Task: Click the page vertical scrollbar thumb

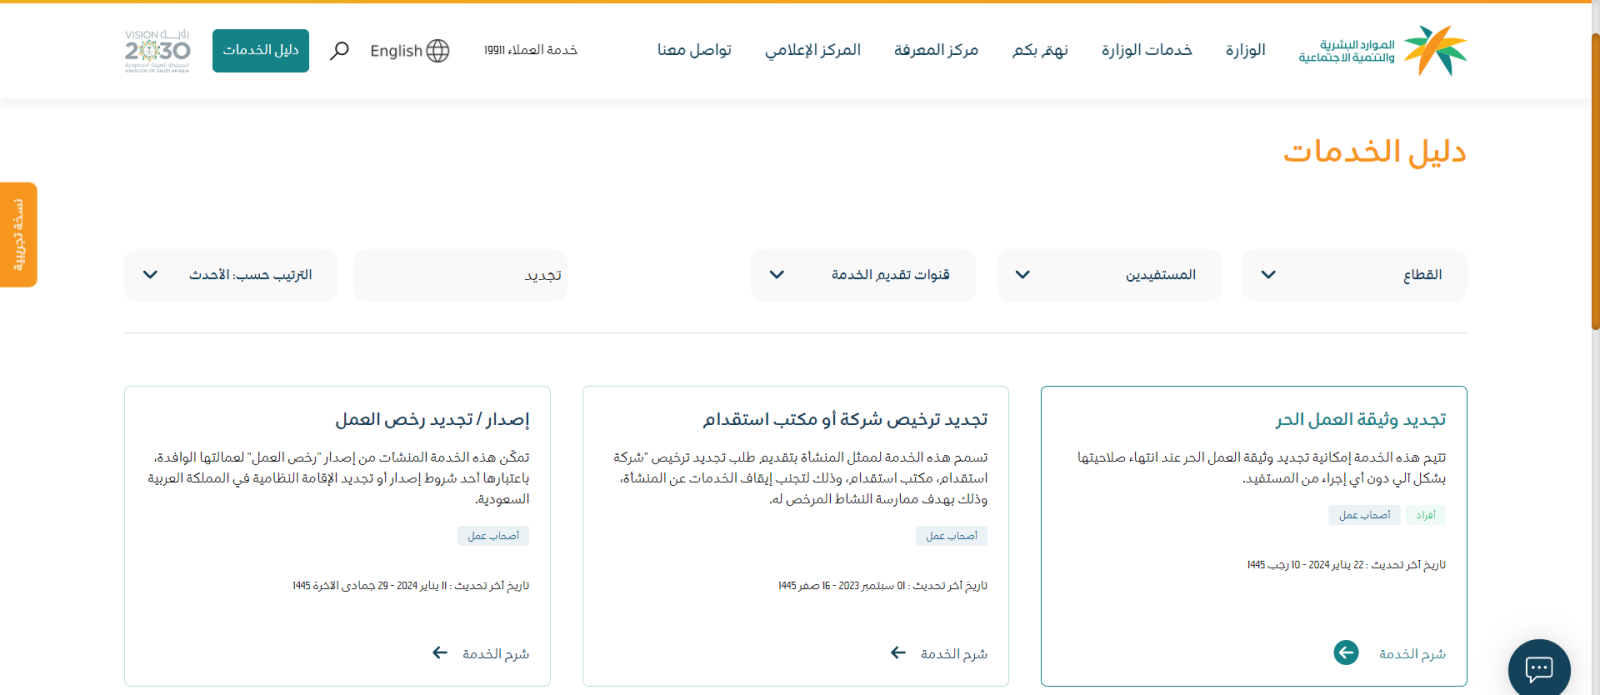Action: tap(1595, 180)
